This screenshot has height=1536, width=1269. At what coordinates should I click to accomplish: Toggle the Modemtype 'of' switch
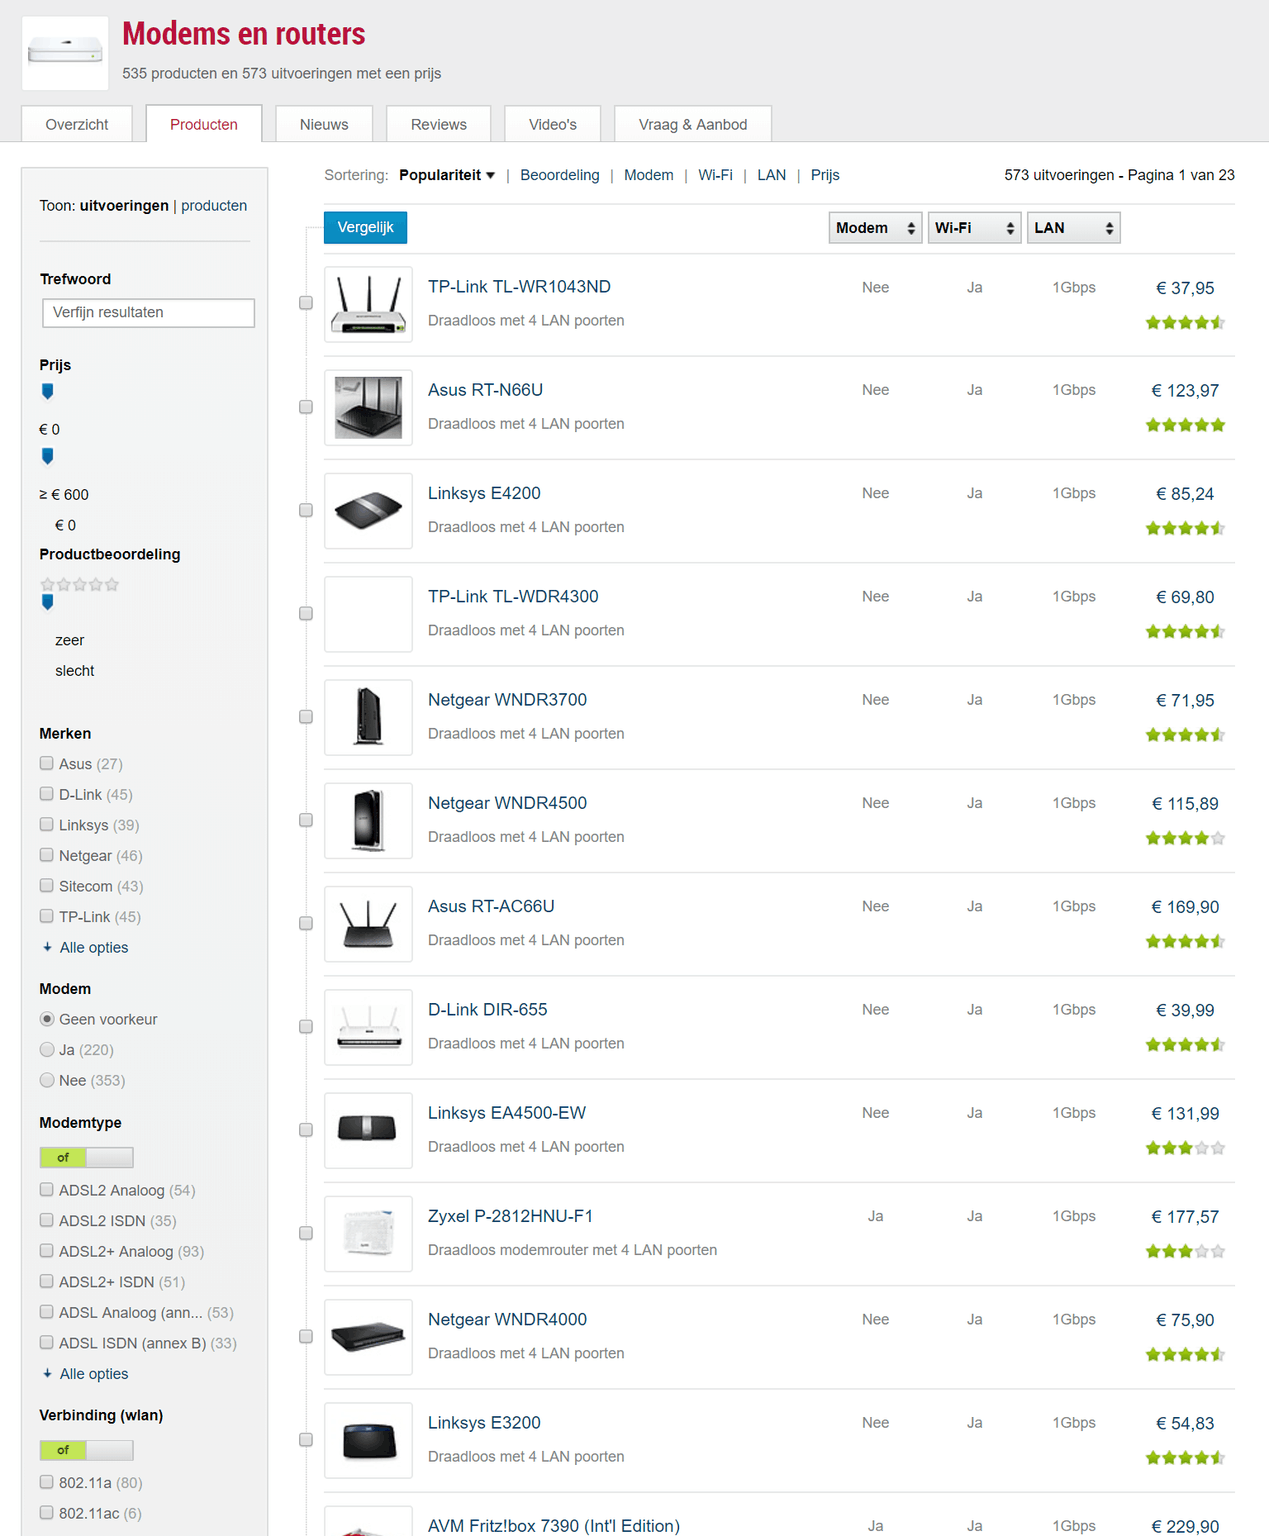tap(86, 1157)
